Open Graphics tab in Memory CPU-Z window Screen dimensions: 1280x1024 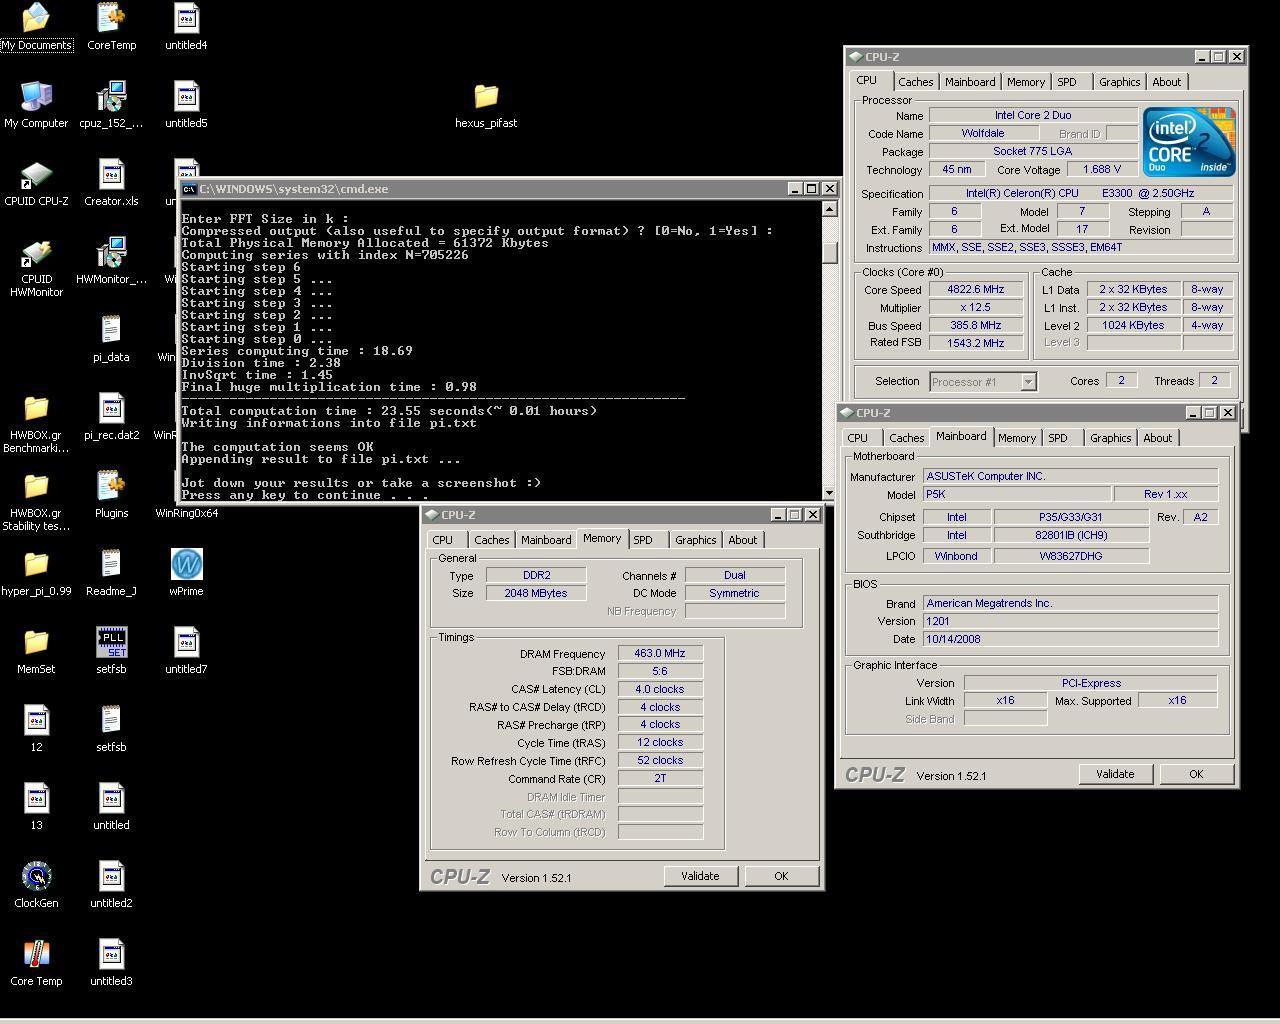[695, 540]
